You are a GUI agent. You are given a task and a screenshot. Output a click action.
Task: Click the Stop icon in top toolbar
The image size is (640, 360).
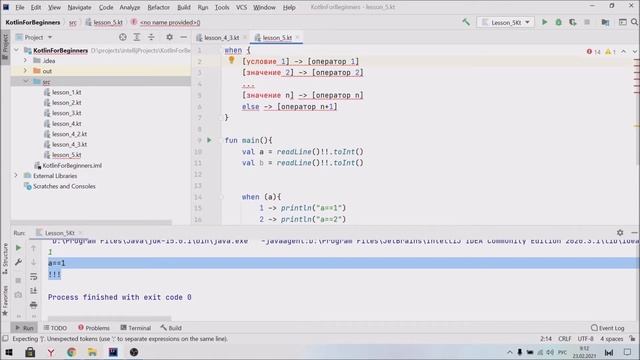tap(587, 22)
